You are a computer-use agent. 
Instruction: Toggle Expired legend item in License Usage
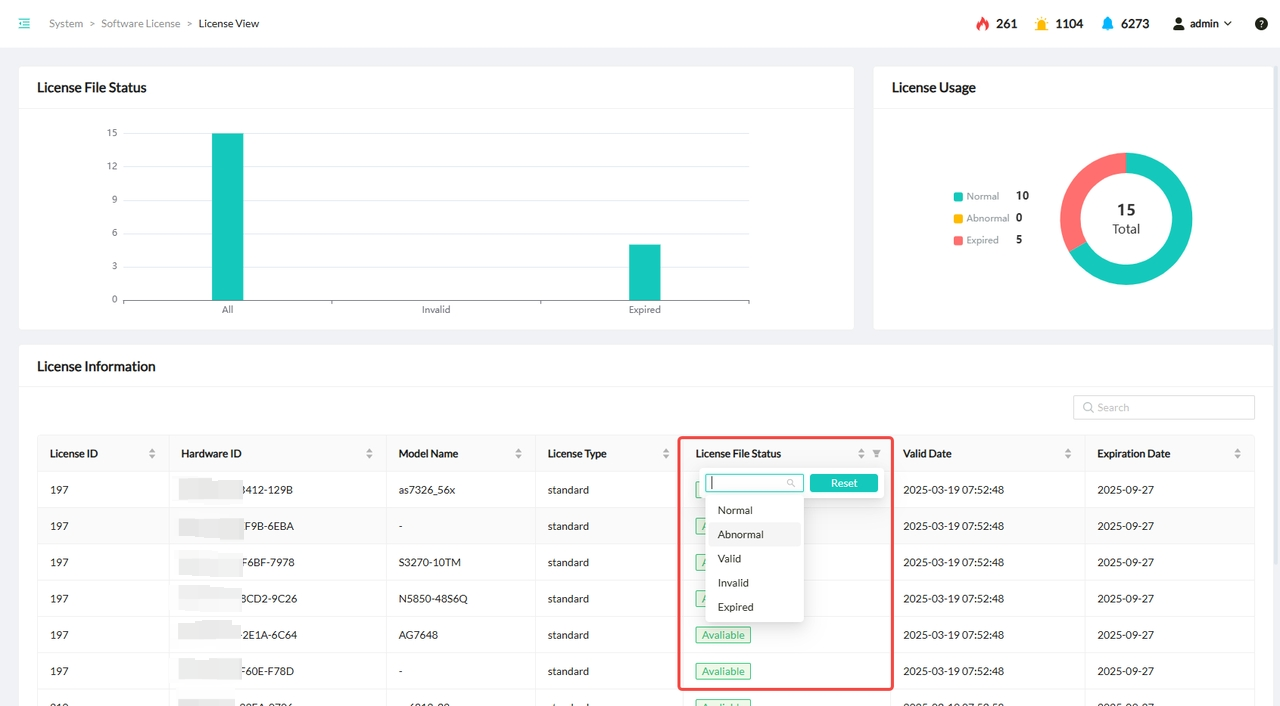(977, 240)
